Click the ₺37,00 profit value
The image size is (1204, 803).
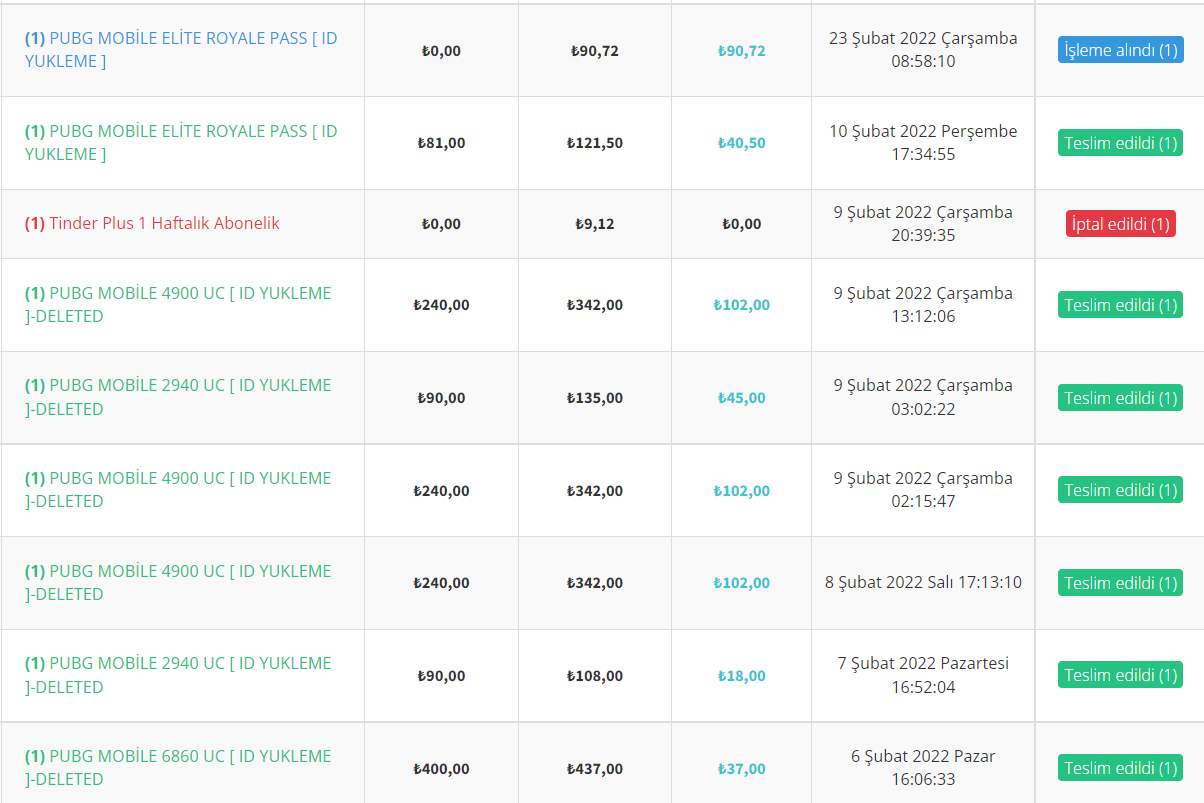pyautogui.click(x=742, y=769)
